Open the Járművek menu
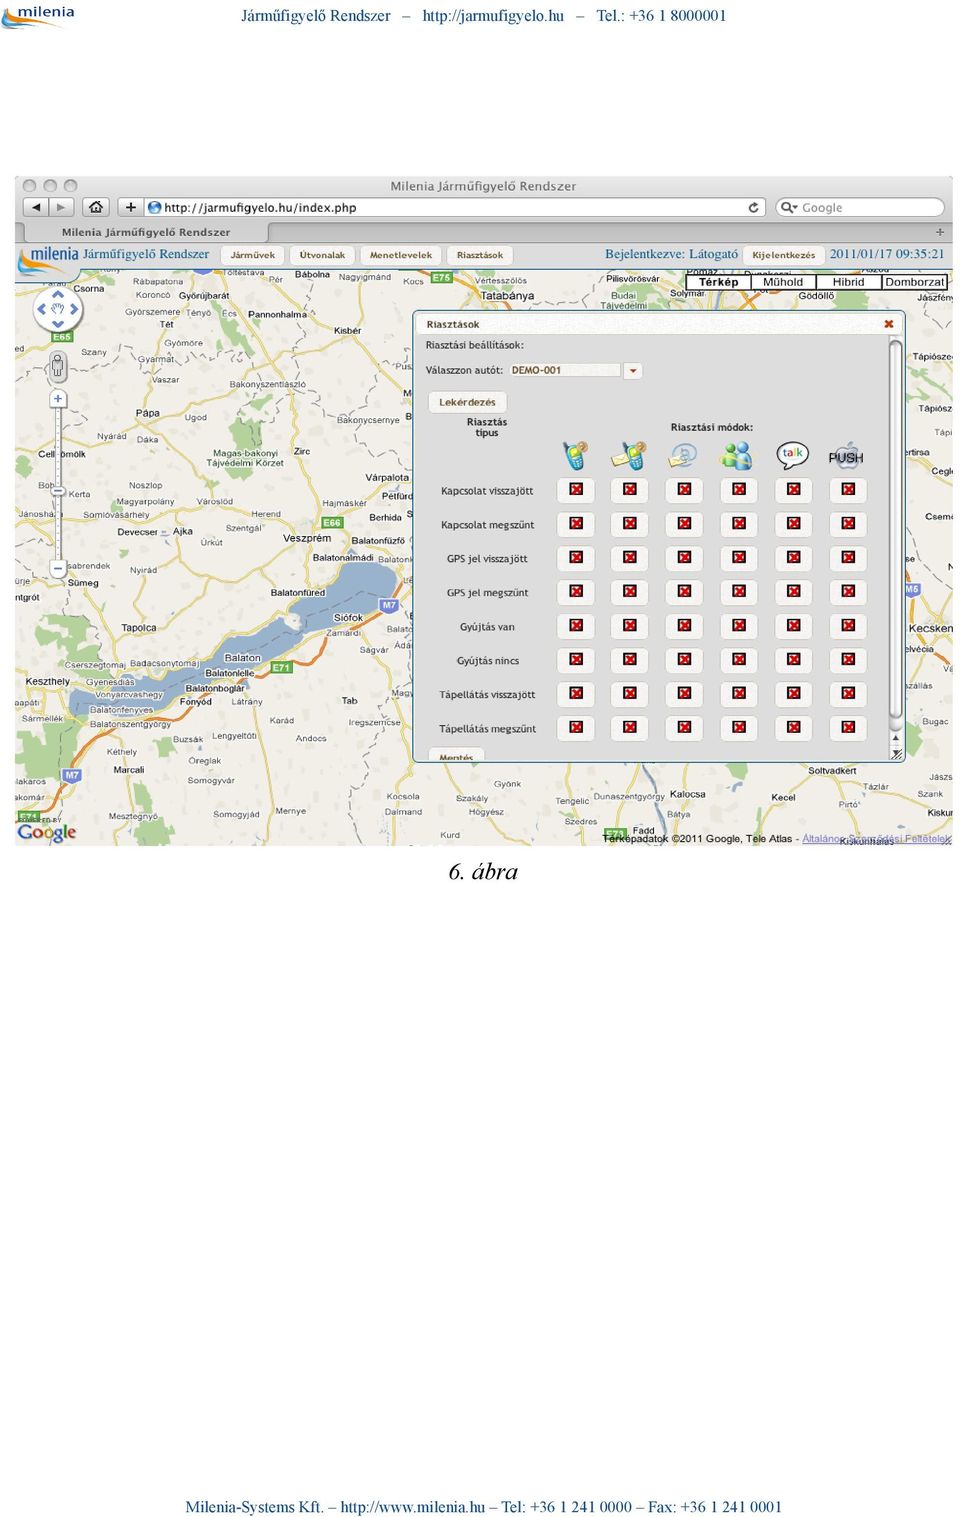Screen dimensions: 960x1517 [252, 255]
